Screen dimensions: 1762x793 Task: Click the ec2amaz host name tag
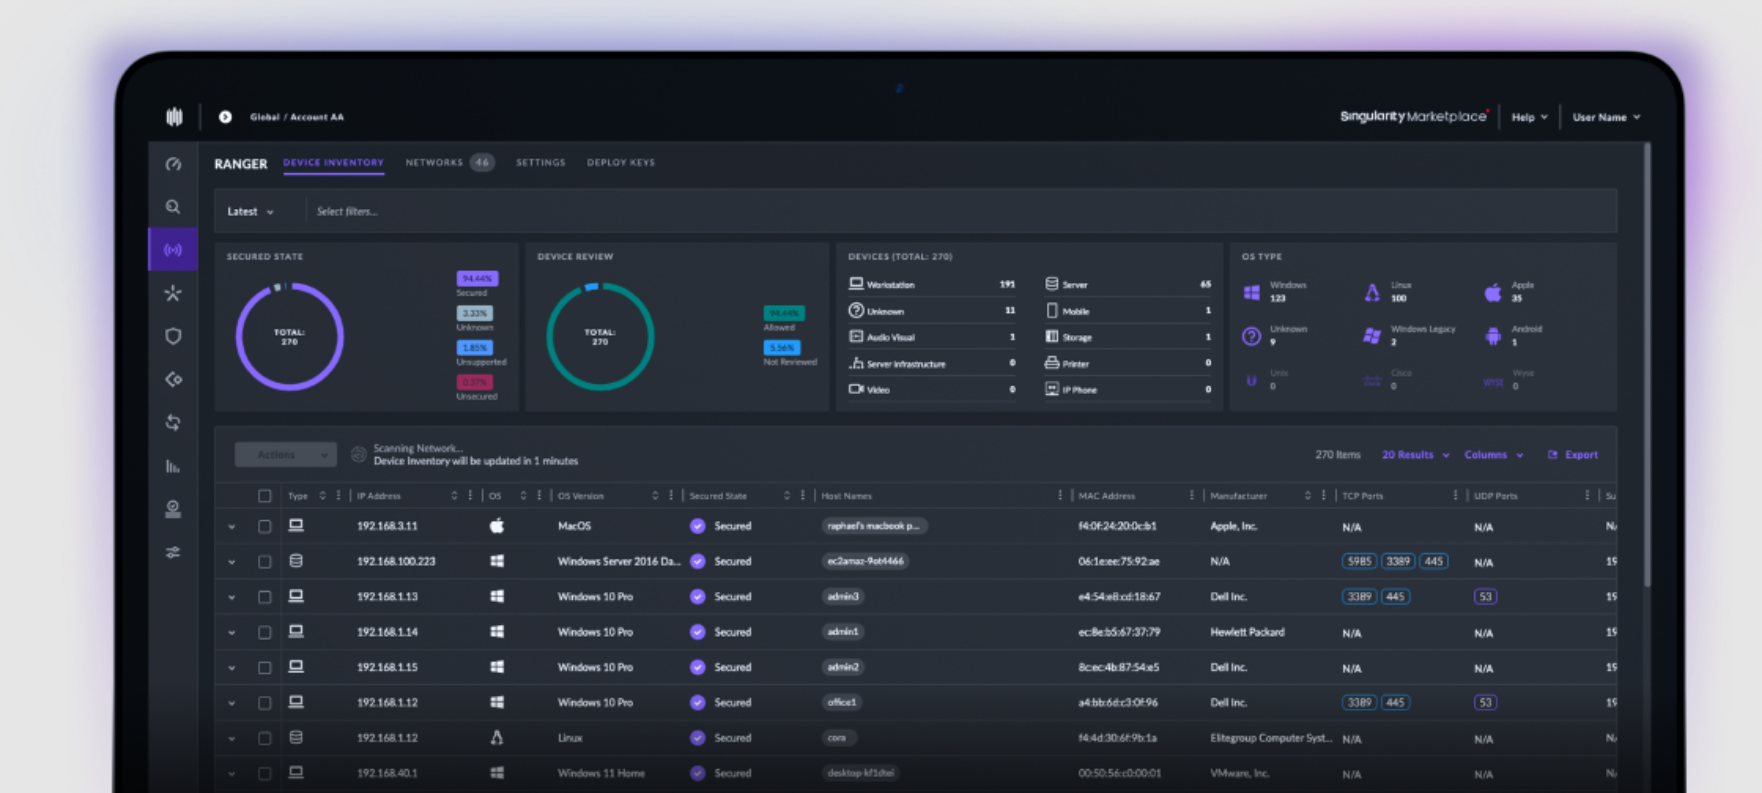866,561
